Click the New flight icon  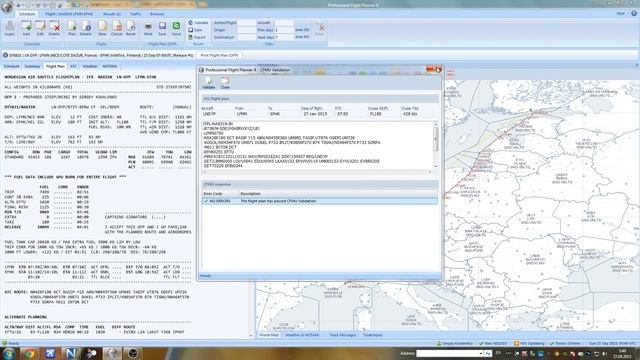[102, 28]
